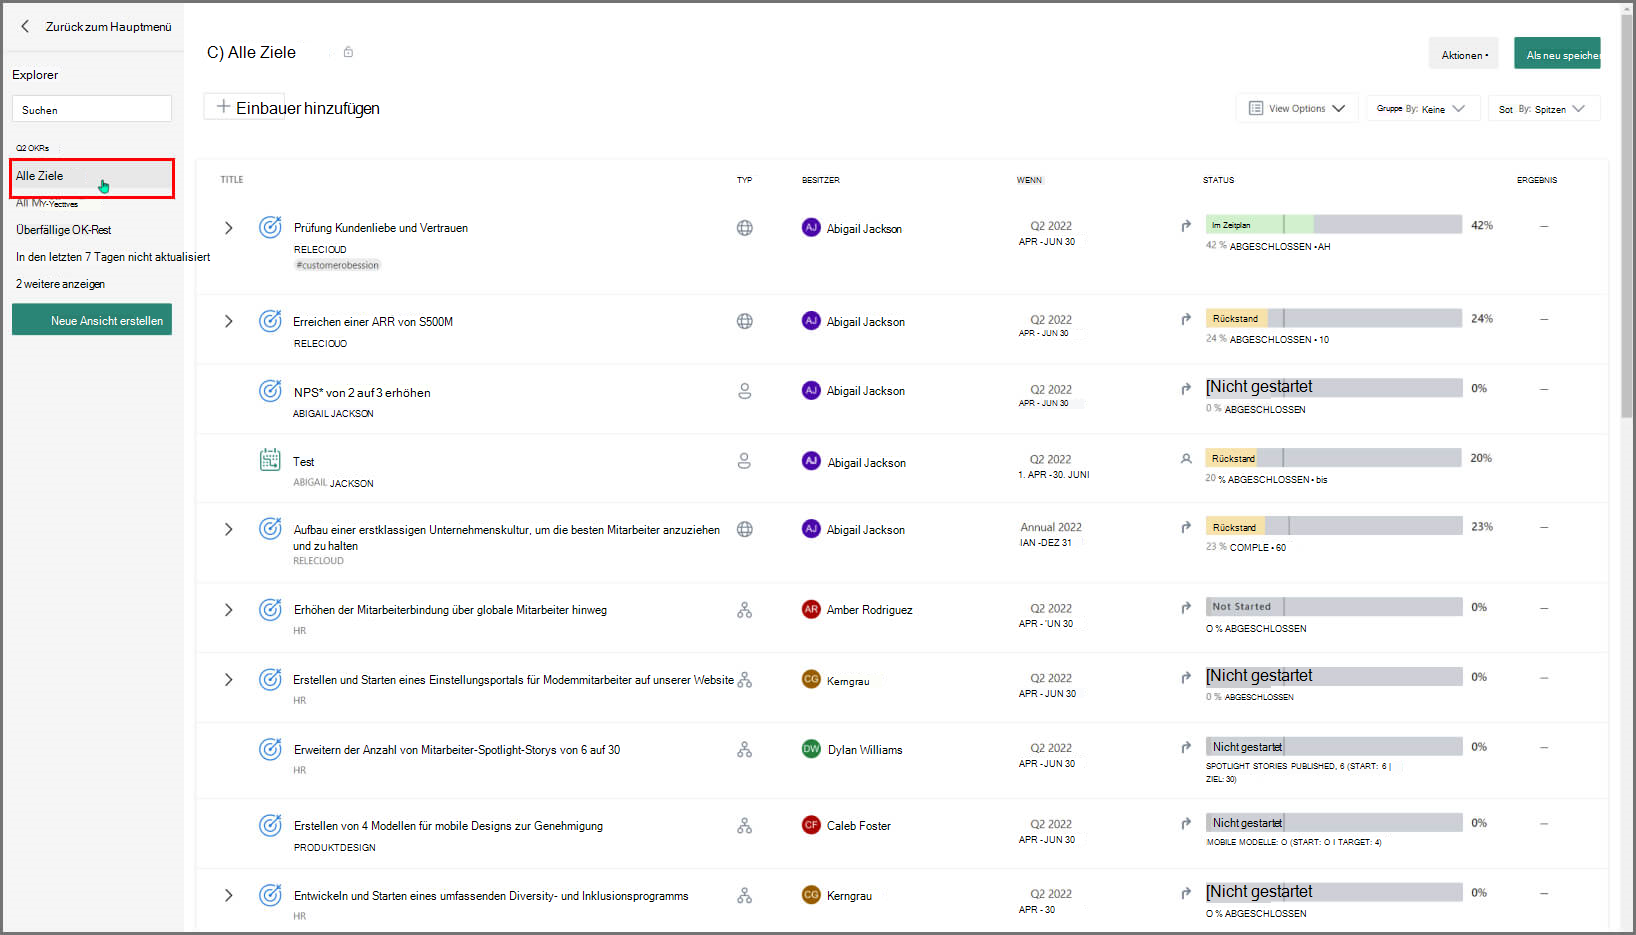Viewport: 1636px width, 935px height.
Task: Click Erweitern der Anzahl Spotlight-Storys title
Action: tap(457, 750)
